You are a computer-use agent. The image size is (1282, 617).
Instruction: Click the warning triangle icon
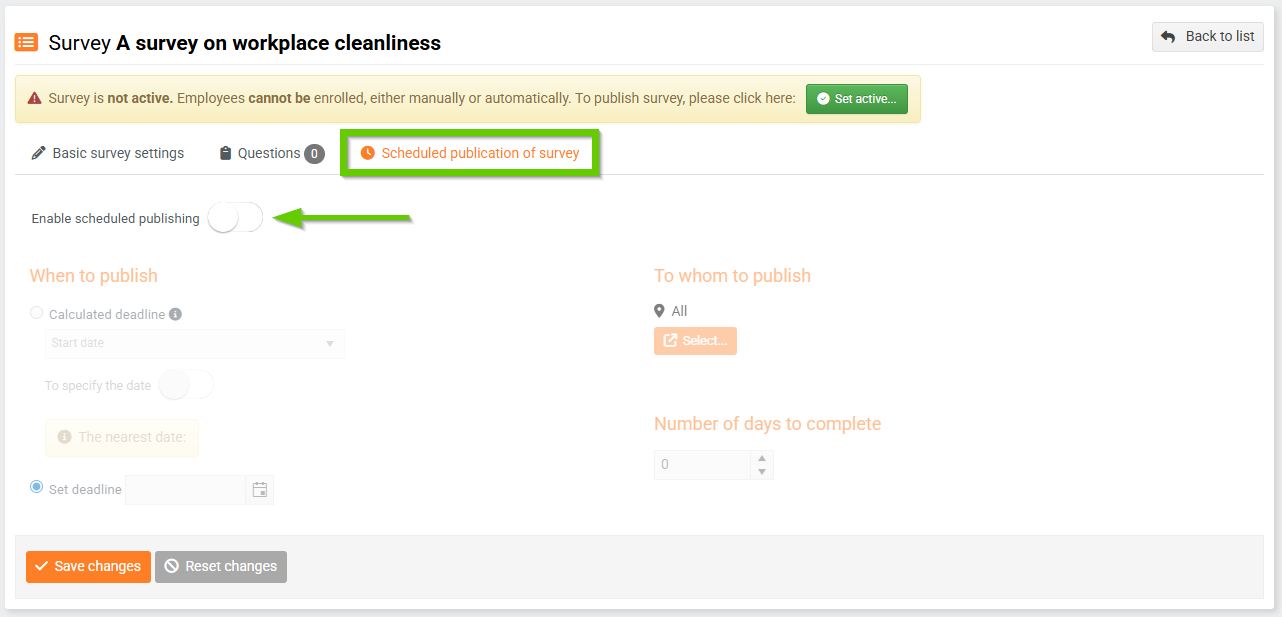click(35, 99)
